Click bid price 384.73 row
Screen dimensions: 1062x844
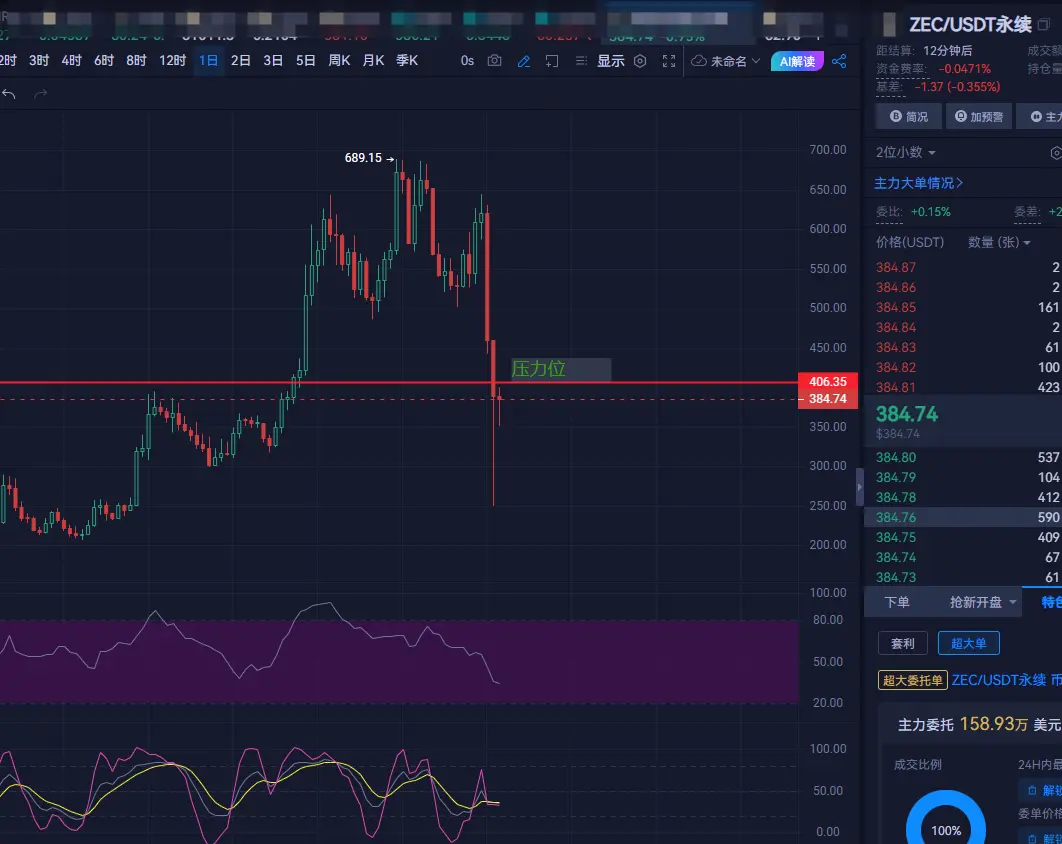pos(962,578)
